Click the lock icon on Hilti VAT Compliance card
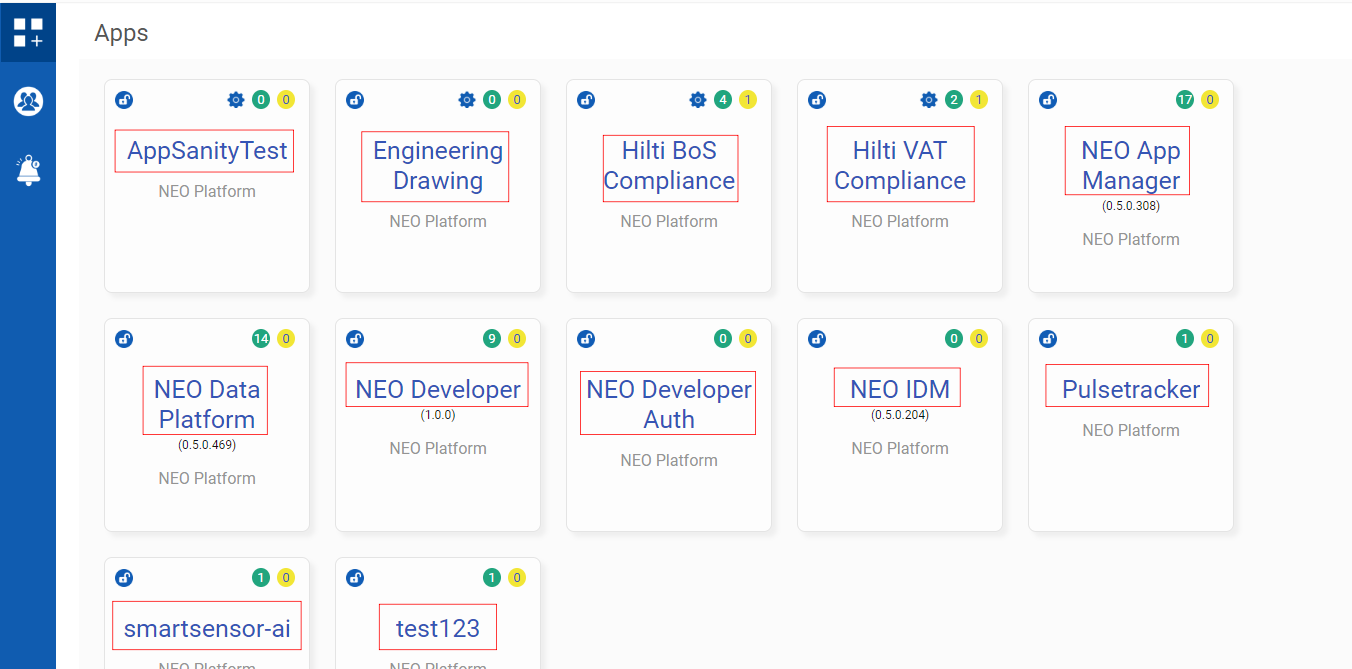This screenshot has height=669, width=1352. pyautogui.click(x=817, y=100)
